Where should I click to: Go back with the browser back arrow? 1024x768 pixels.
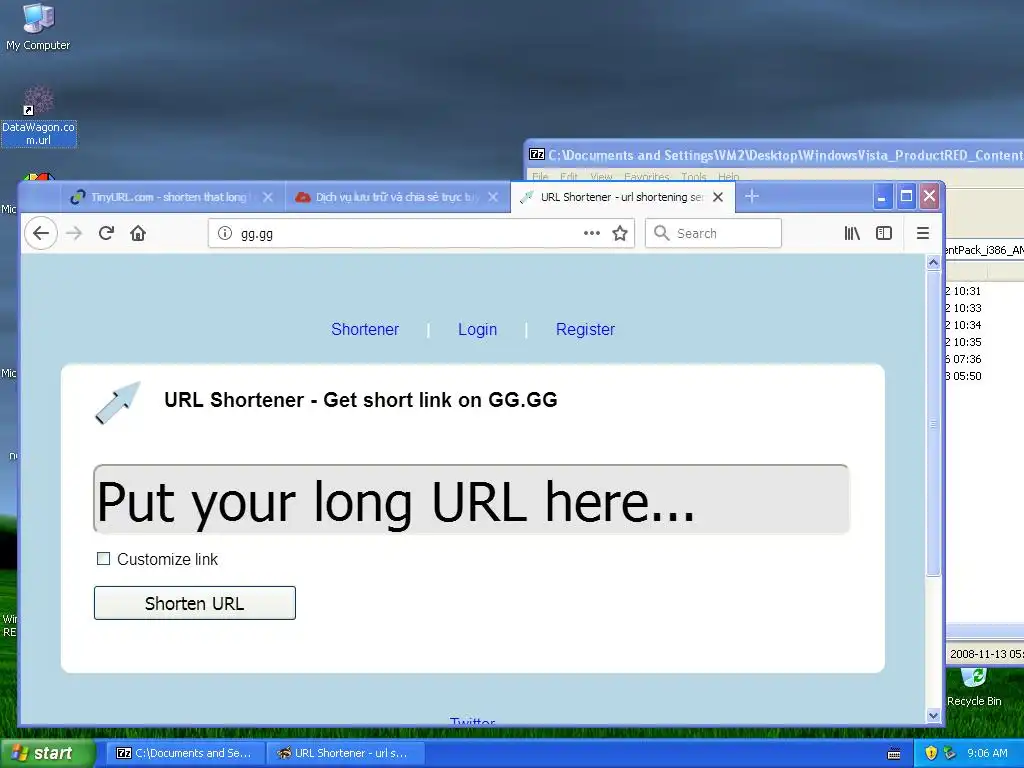pyautogui.click(x=40, y=233)
